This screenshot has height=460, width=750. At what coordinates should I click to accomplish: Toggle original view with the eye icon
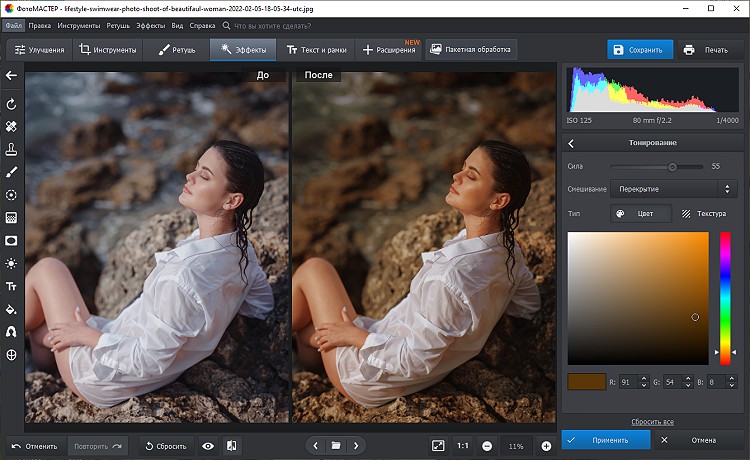208,445
